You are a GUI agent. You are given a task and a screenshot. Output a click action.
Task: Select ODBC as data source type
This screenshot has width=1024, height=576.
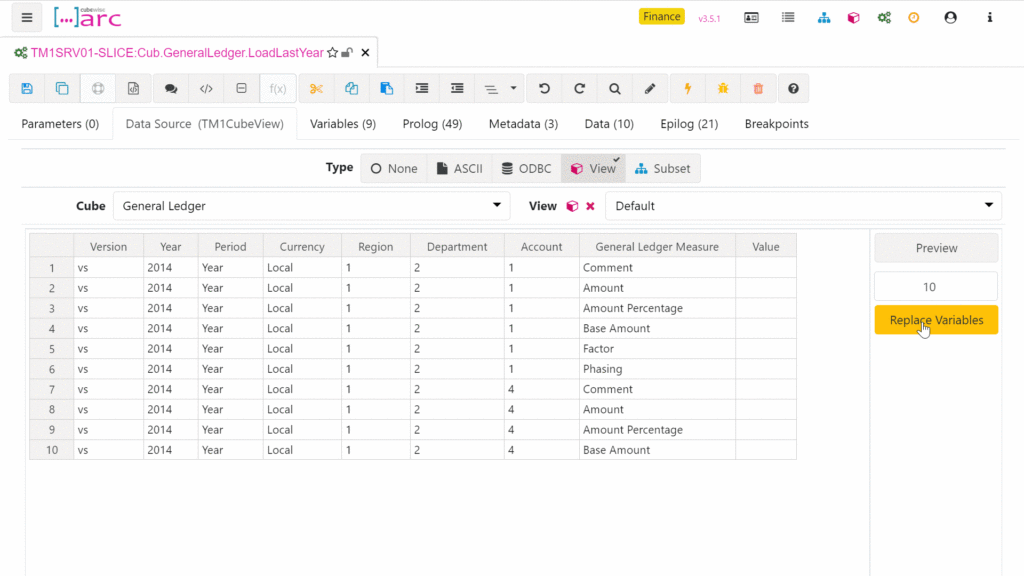coord(525,168)
